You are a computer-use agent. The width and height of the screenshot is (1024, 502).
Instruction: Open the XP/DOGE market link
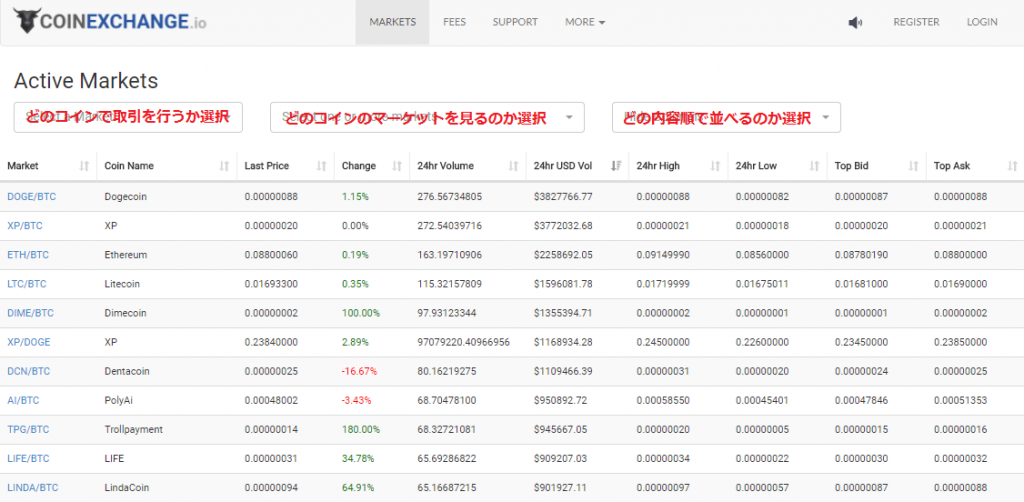29,342
